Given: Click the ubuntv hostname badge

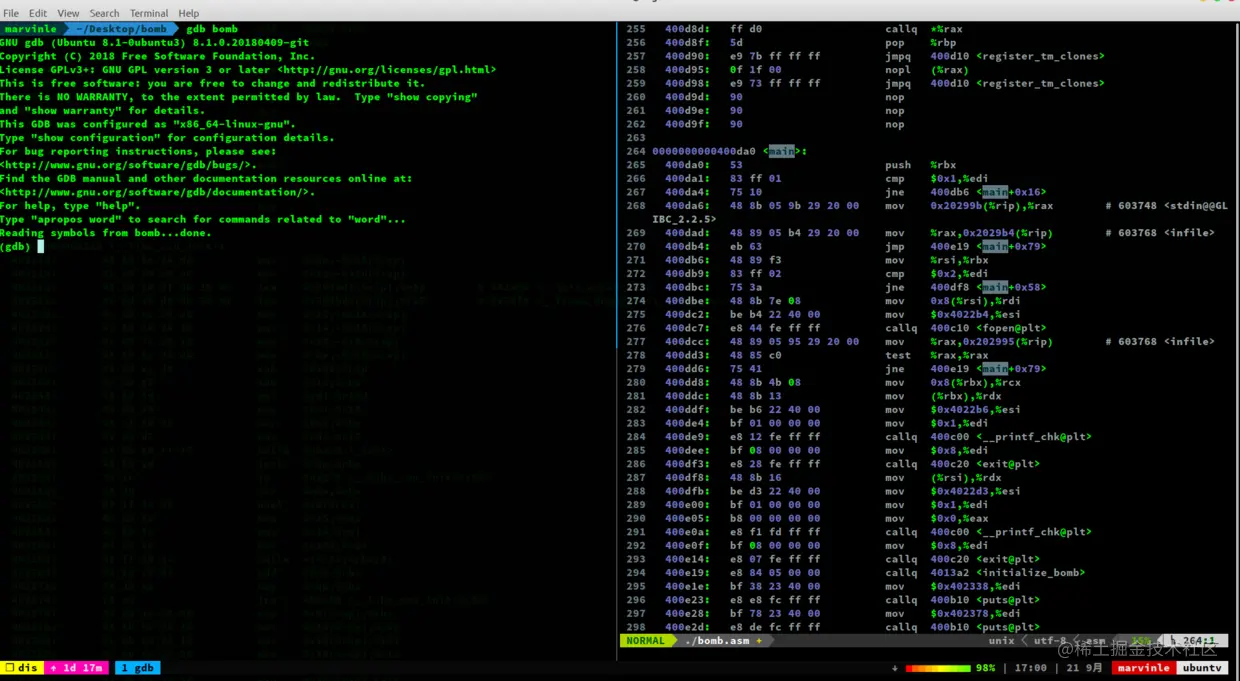Looking at the screenshot, I should (1202, 668).
